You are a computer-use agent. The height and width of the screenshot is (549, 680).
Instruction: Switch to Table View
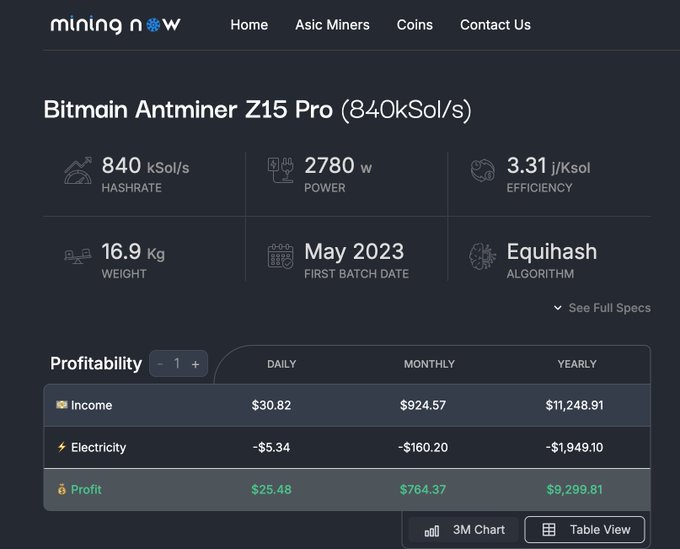[x=585, y=529]
